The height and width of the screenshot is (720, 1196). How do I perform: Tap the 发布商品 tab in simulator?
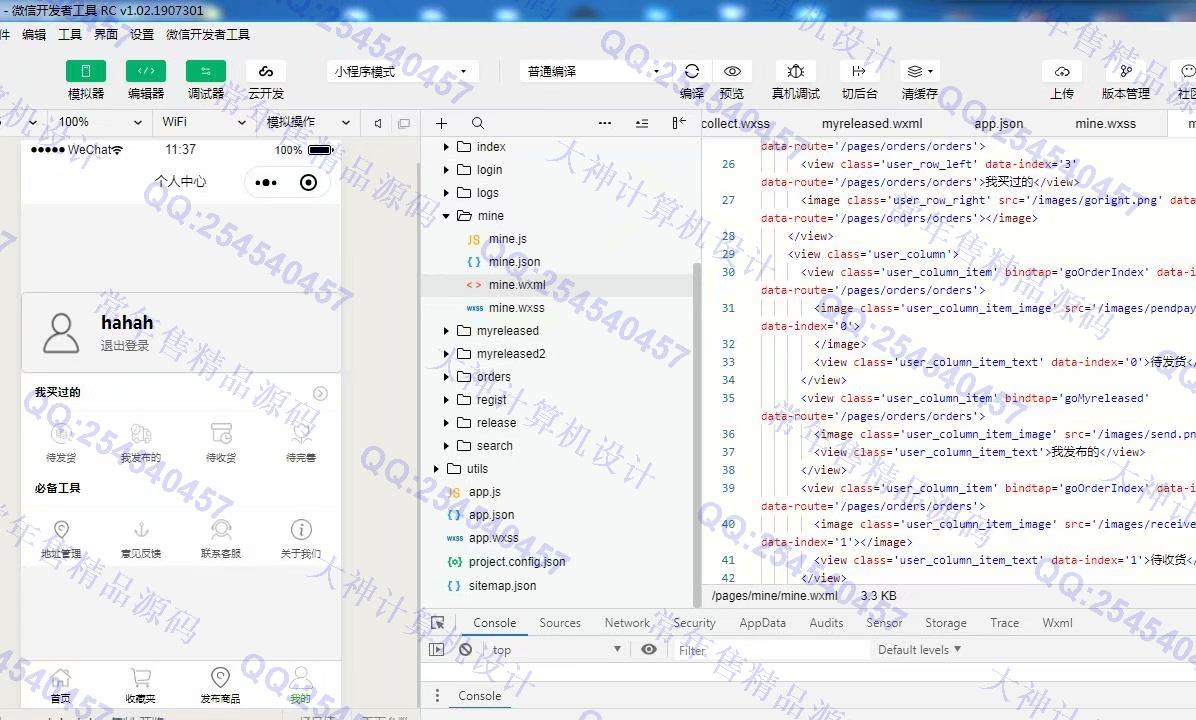pyautogui.click(x=220, y=686)
